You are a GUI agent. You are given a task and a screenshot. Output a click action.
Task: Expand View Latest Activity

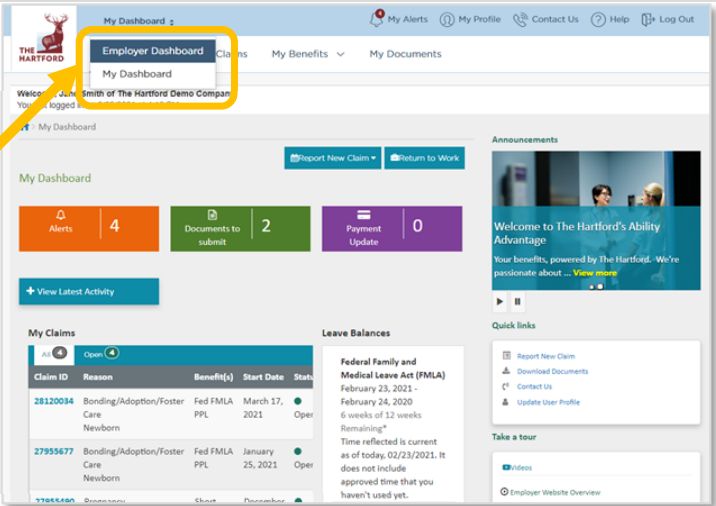point(89,291)
